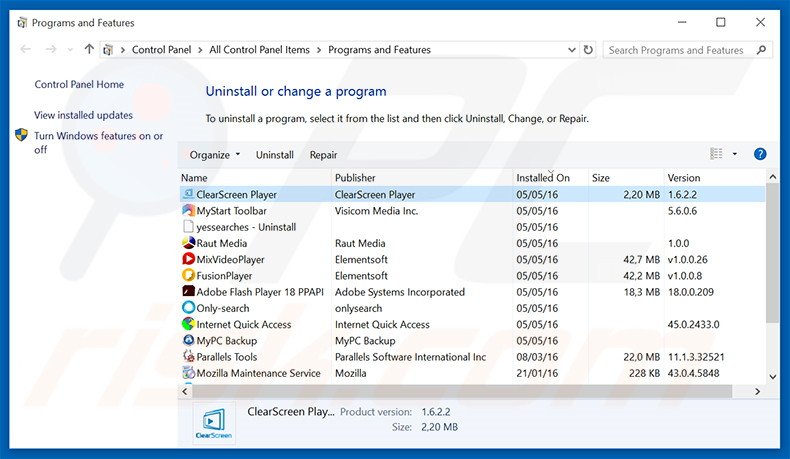Click the Adobe Flash Player icon
Screen dimensions: 790x459
click(188, 291)
